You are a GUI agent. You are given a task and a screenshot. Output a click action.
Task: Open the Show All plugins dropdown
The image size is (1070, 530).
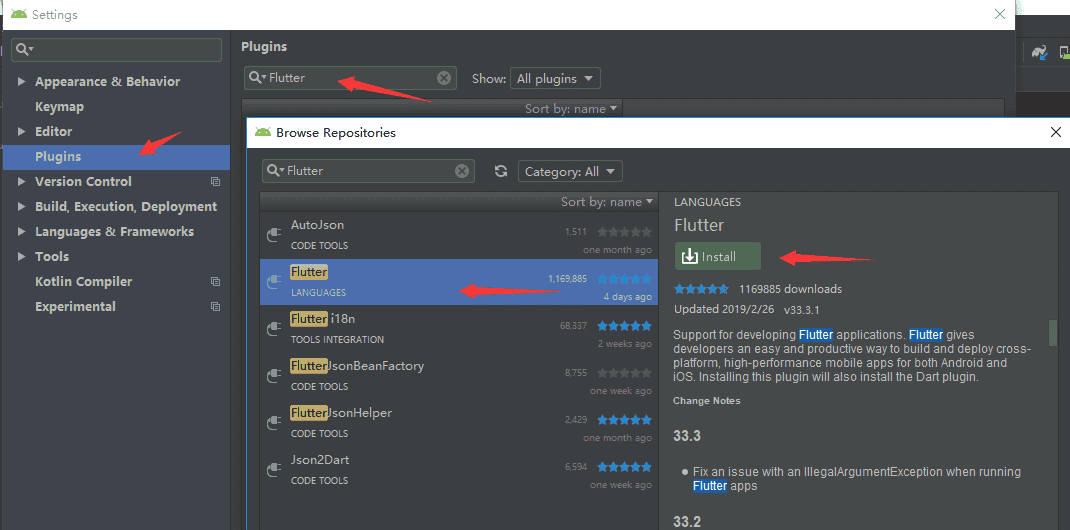point(555,78)
